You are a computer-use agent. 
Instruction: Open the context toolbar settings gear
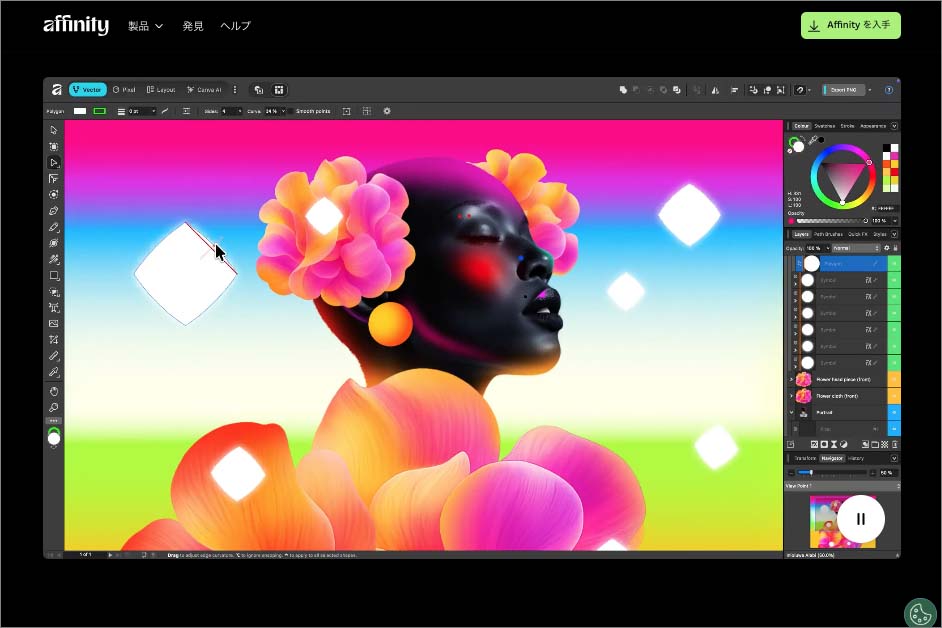point(387,111)
